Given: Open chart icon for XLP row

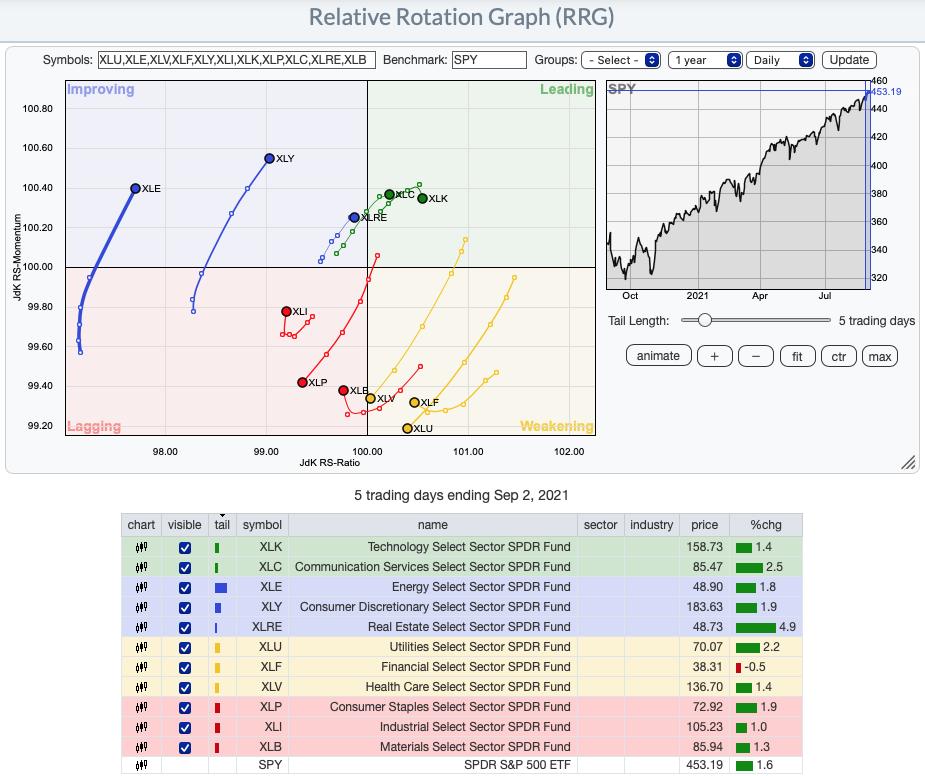Looking at the screenshot, I should tap(141, 707).
